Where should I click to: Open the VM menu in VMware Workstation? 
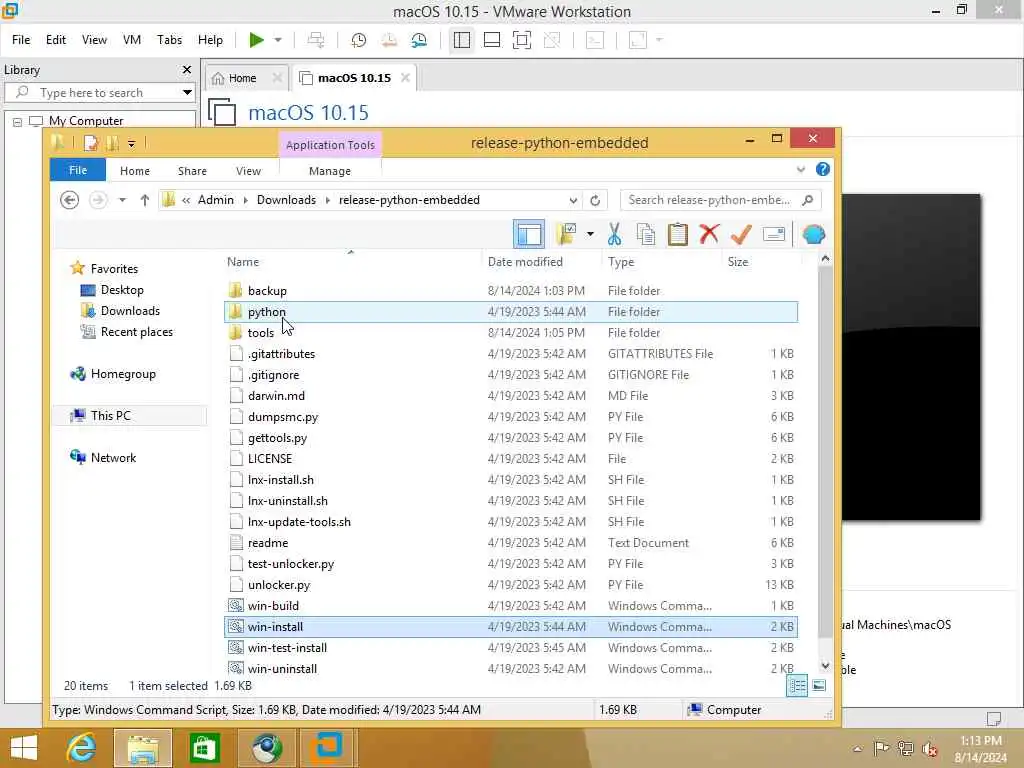coord(132,40)
